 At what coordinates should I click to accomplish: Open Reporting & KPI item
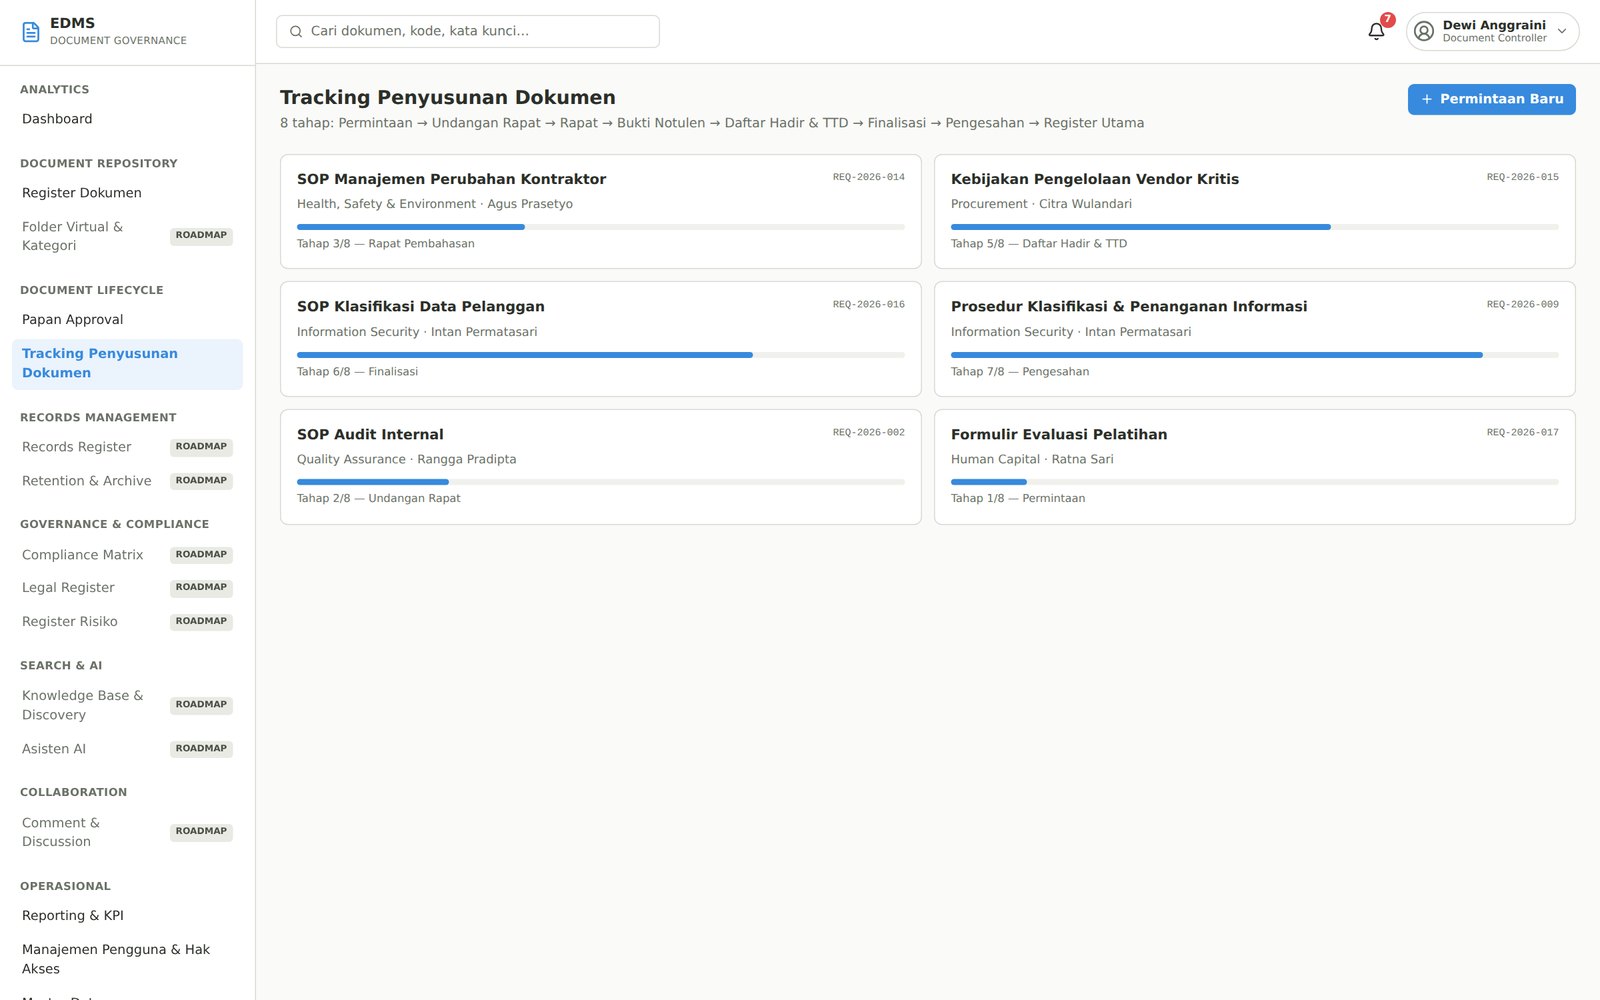(127, 916)
